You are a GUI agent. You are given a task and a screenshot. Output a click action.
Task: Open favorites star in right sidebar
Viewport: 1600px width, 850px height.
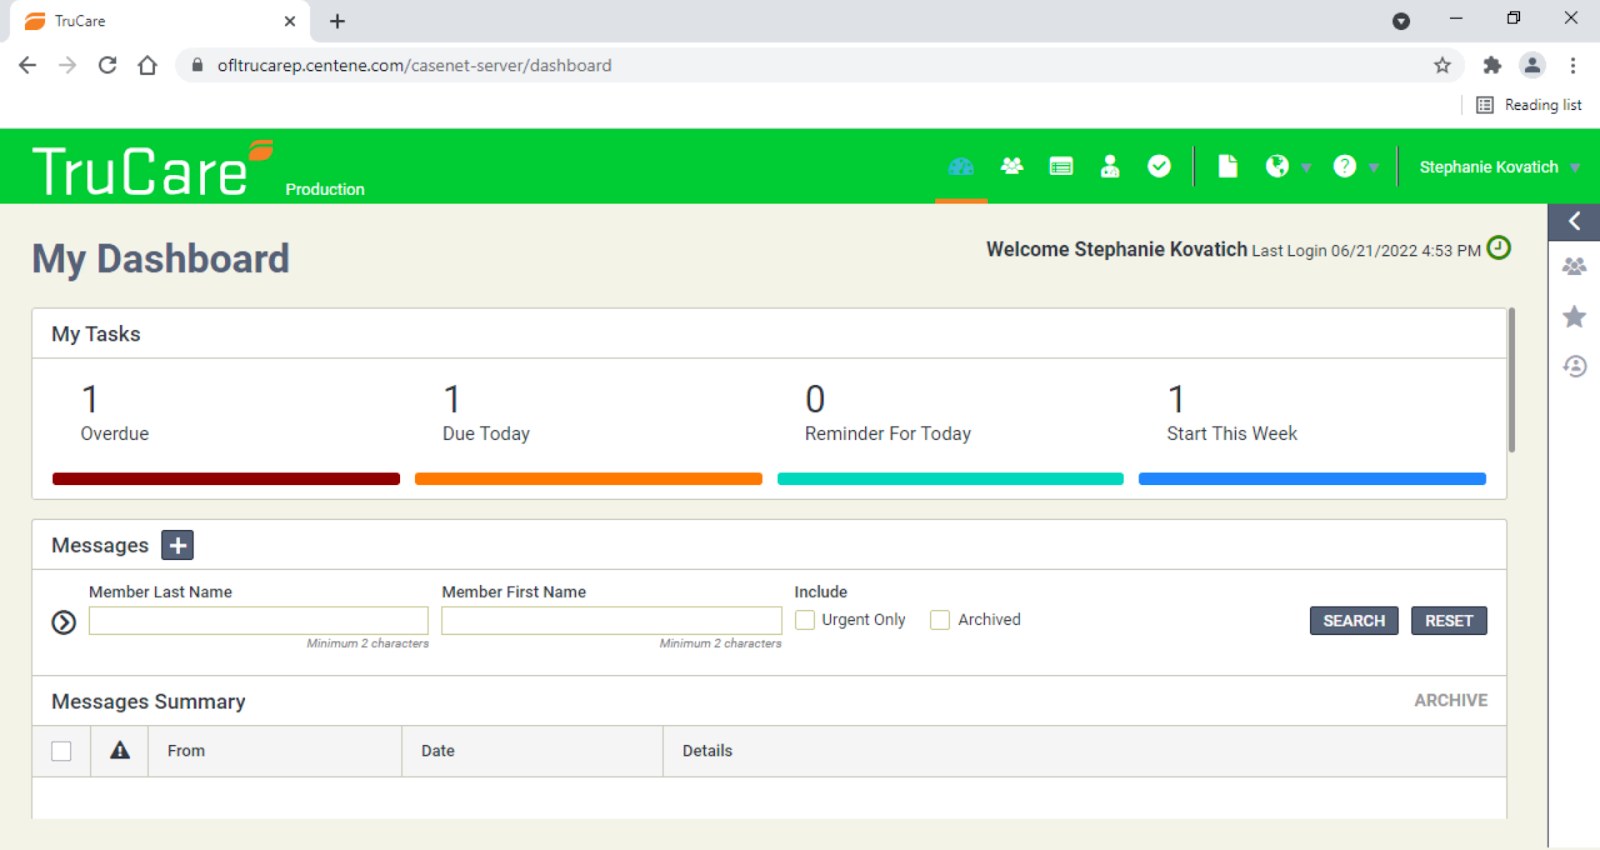pyautogui.click(x=1574, y=317)
